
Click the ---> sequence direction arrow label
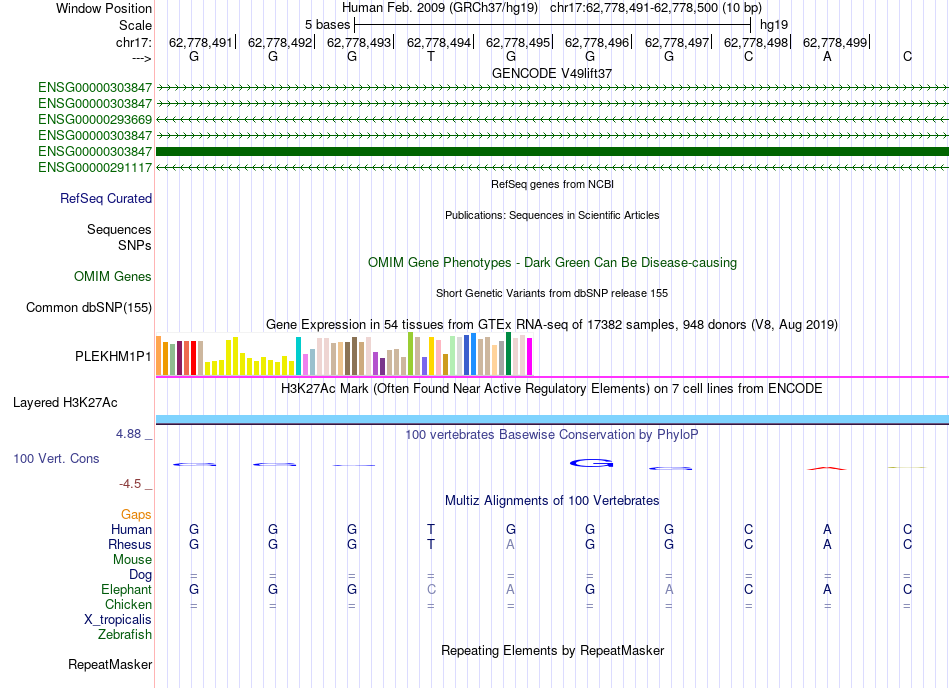tap(142, 59)
